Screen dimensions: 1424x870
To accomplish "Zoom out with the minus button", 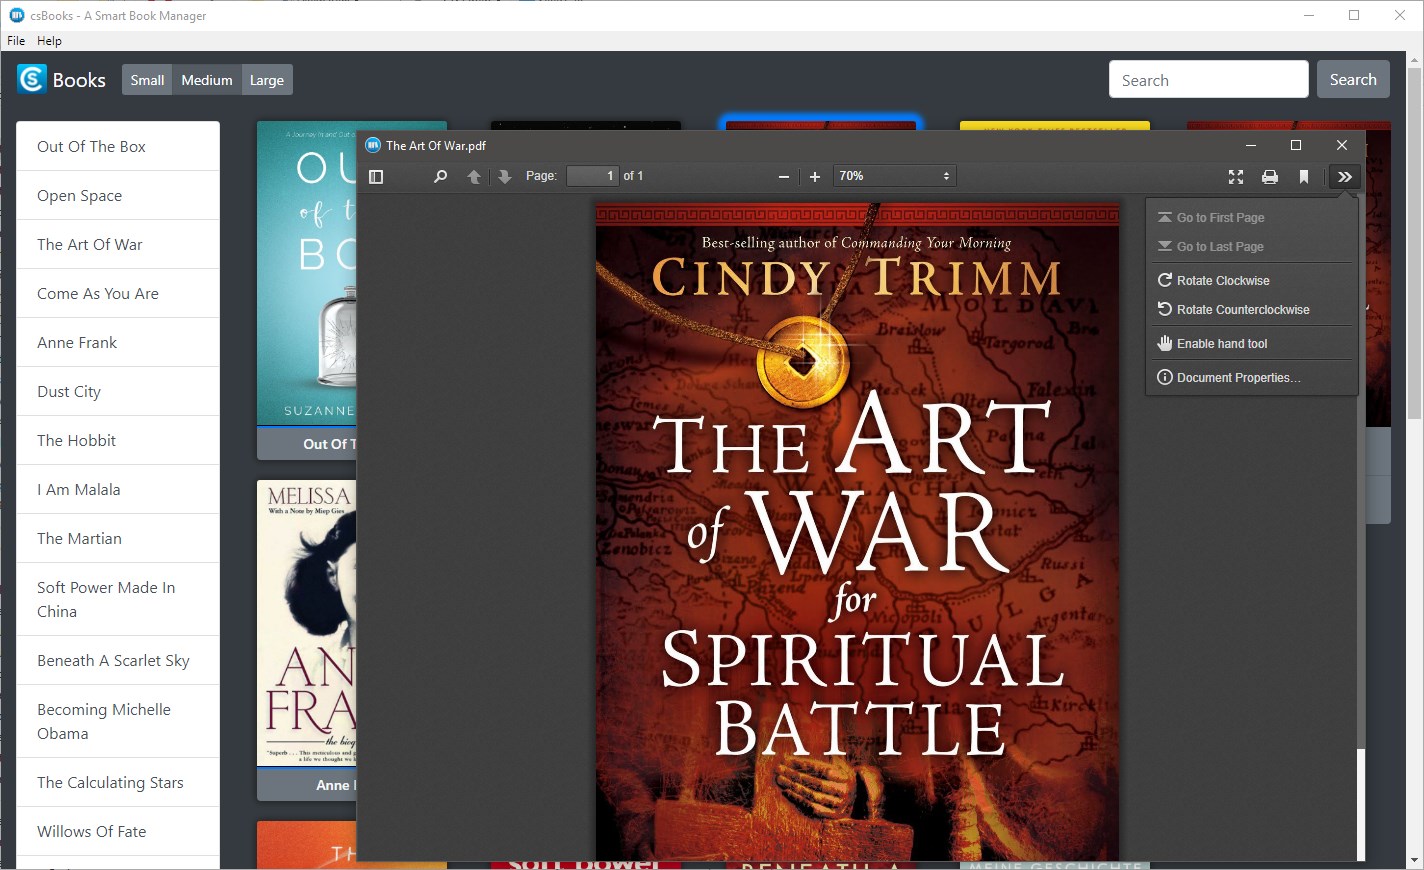I will pyautogui.click(x=784, y=177).
